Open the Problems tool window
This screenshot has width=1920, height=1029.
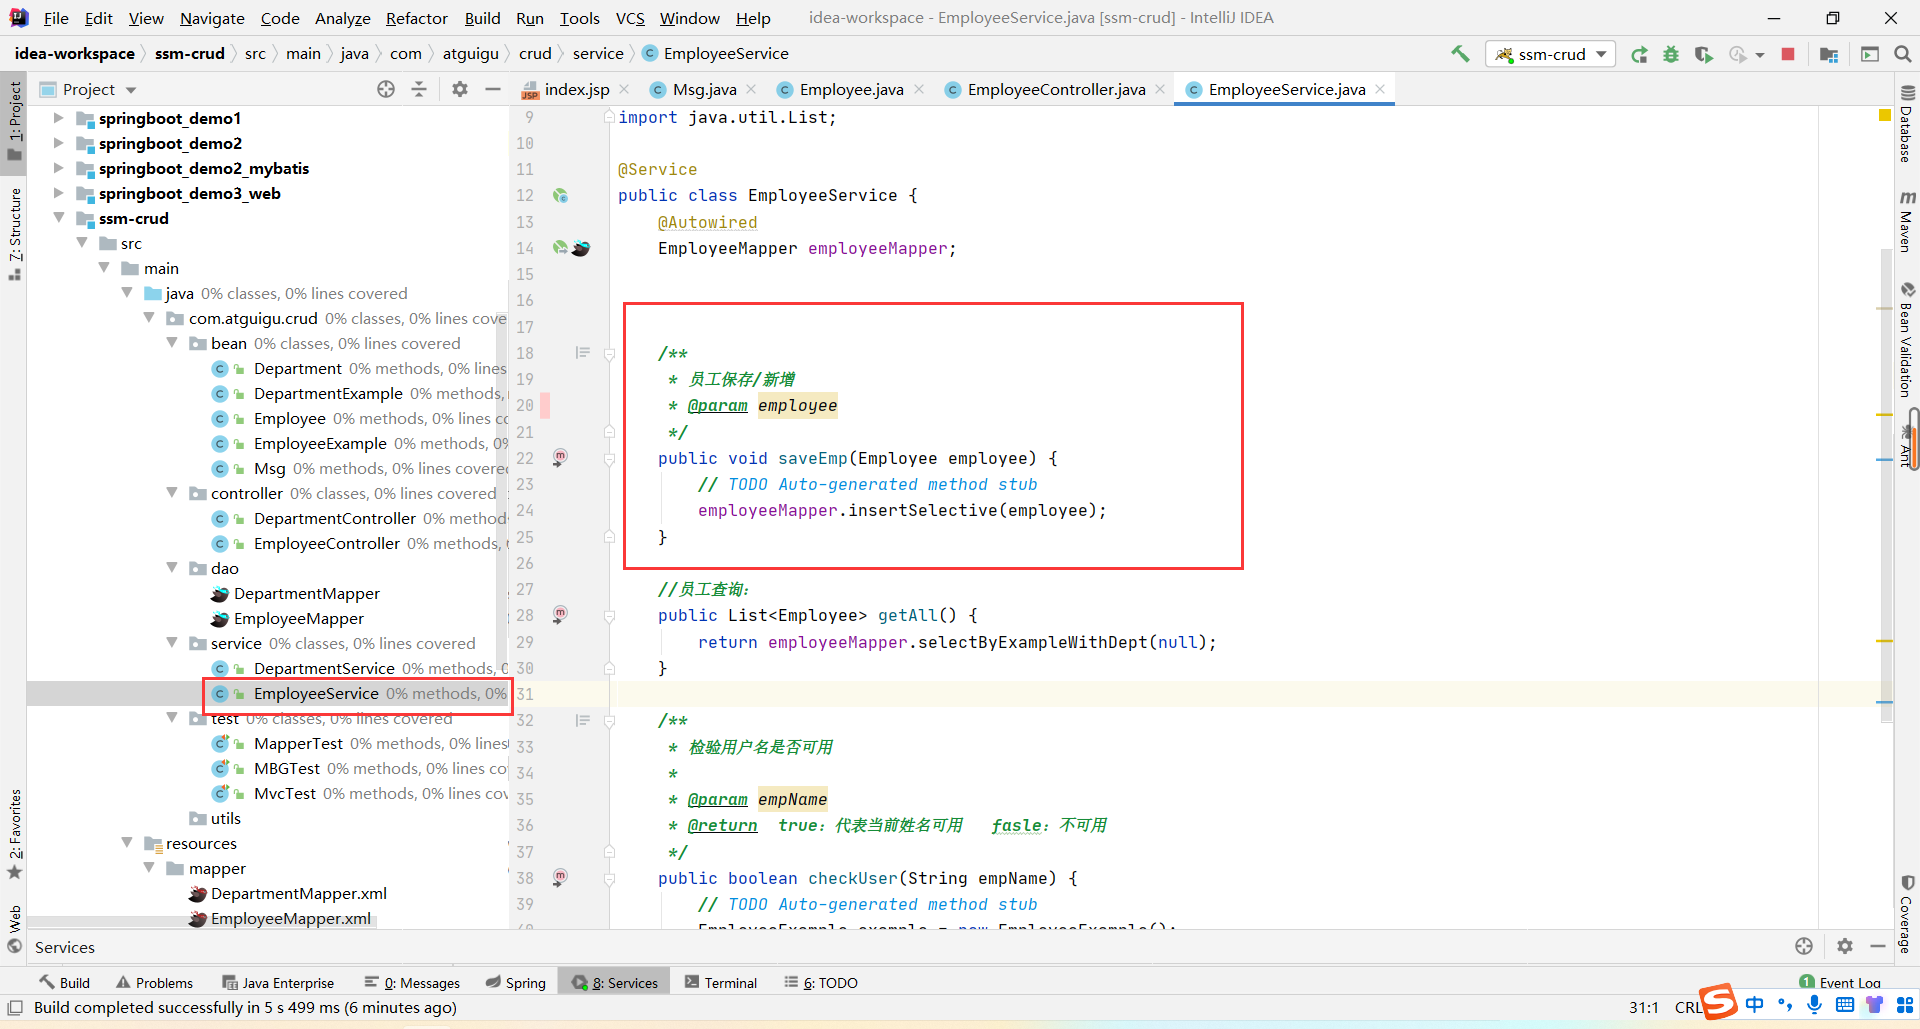click(x=155, y=982)
